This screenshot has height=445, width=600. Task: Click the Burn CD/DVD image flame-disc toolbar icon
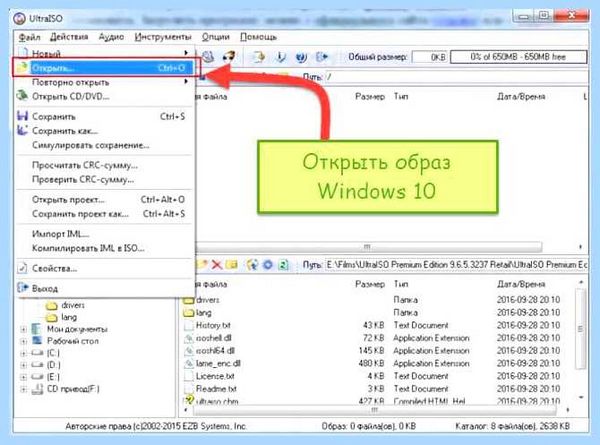point(229,57)
